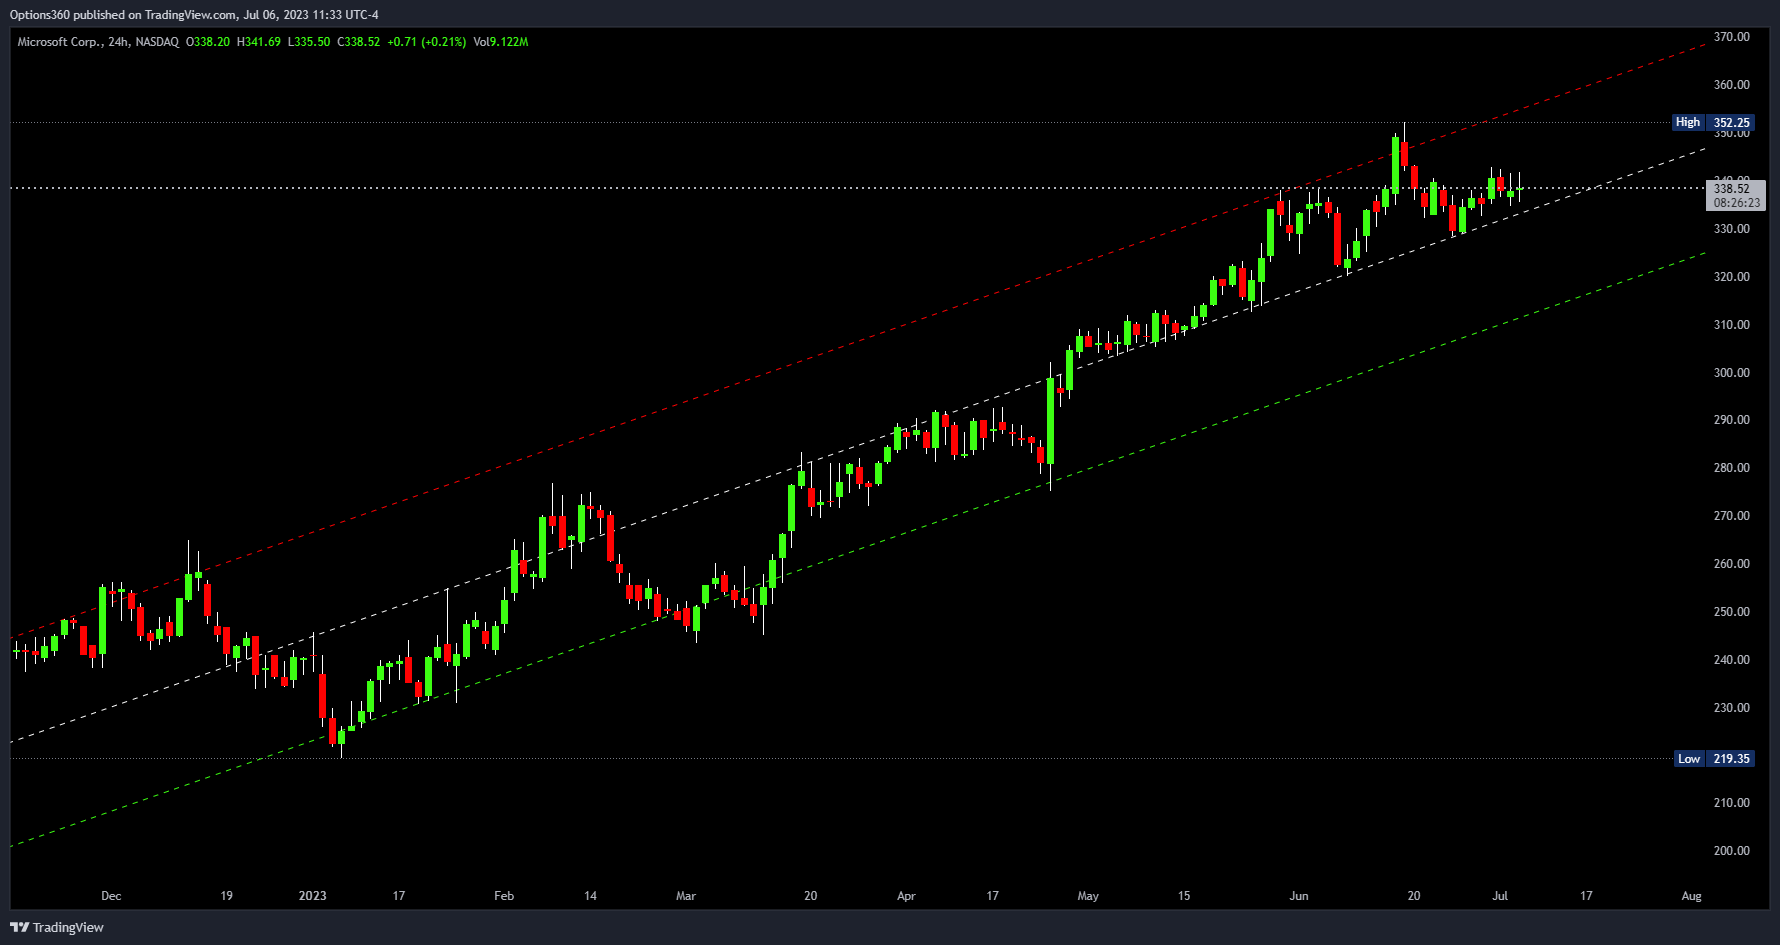Click the change value +0.71 (+0.21%)
The image size is (1780, 945).
click(x=427, y=42)
